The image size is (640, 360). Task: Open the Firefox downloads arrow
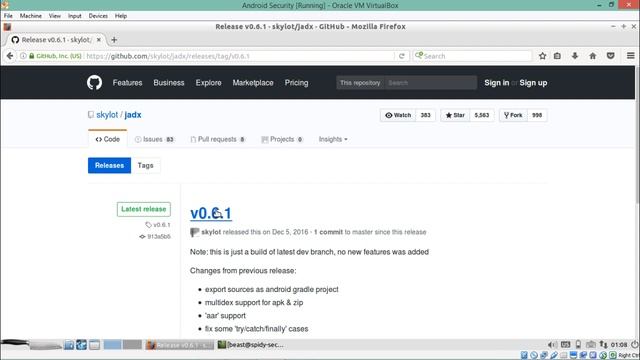(x=575, y=56)
